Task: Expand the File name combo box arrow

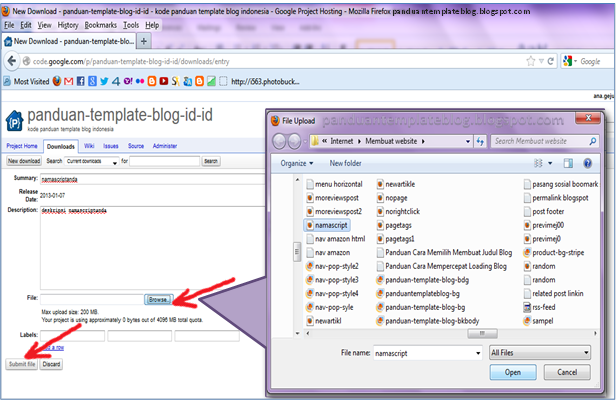Action: pyautogui.click(x=478, y=353)
